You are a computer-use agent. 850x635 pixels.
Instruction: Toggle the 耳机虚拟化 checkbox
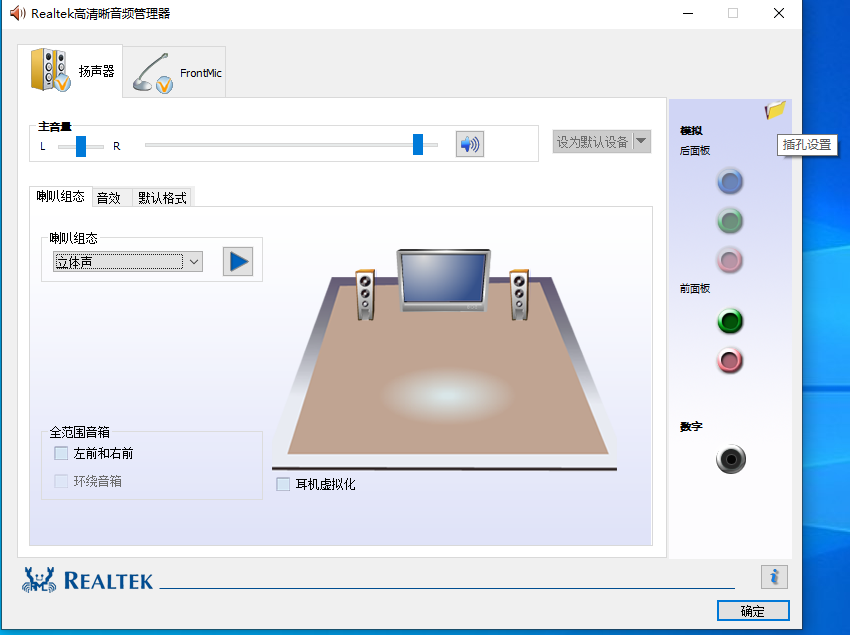coord(283,485)
